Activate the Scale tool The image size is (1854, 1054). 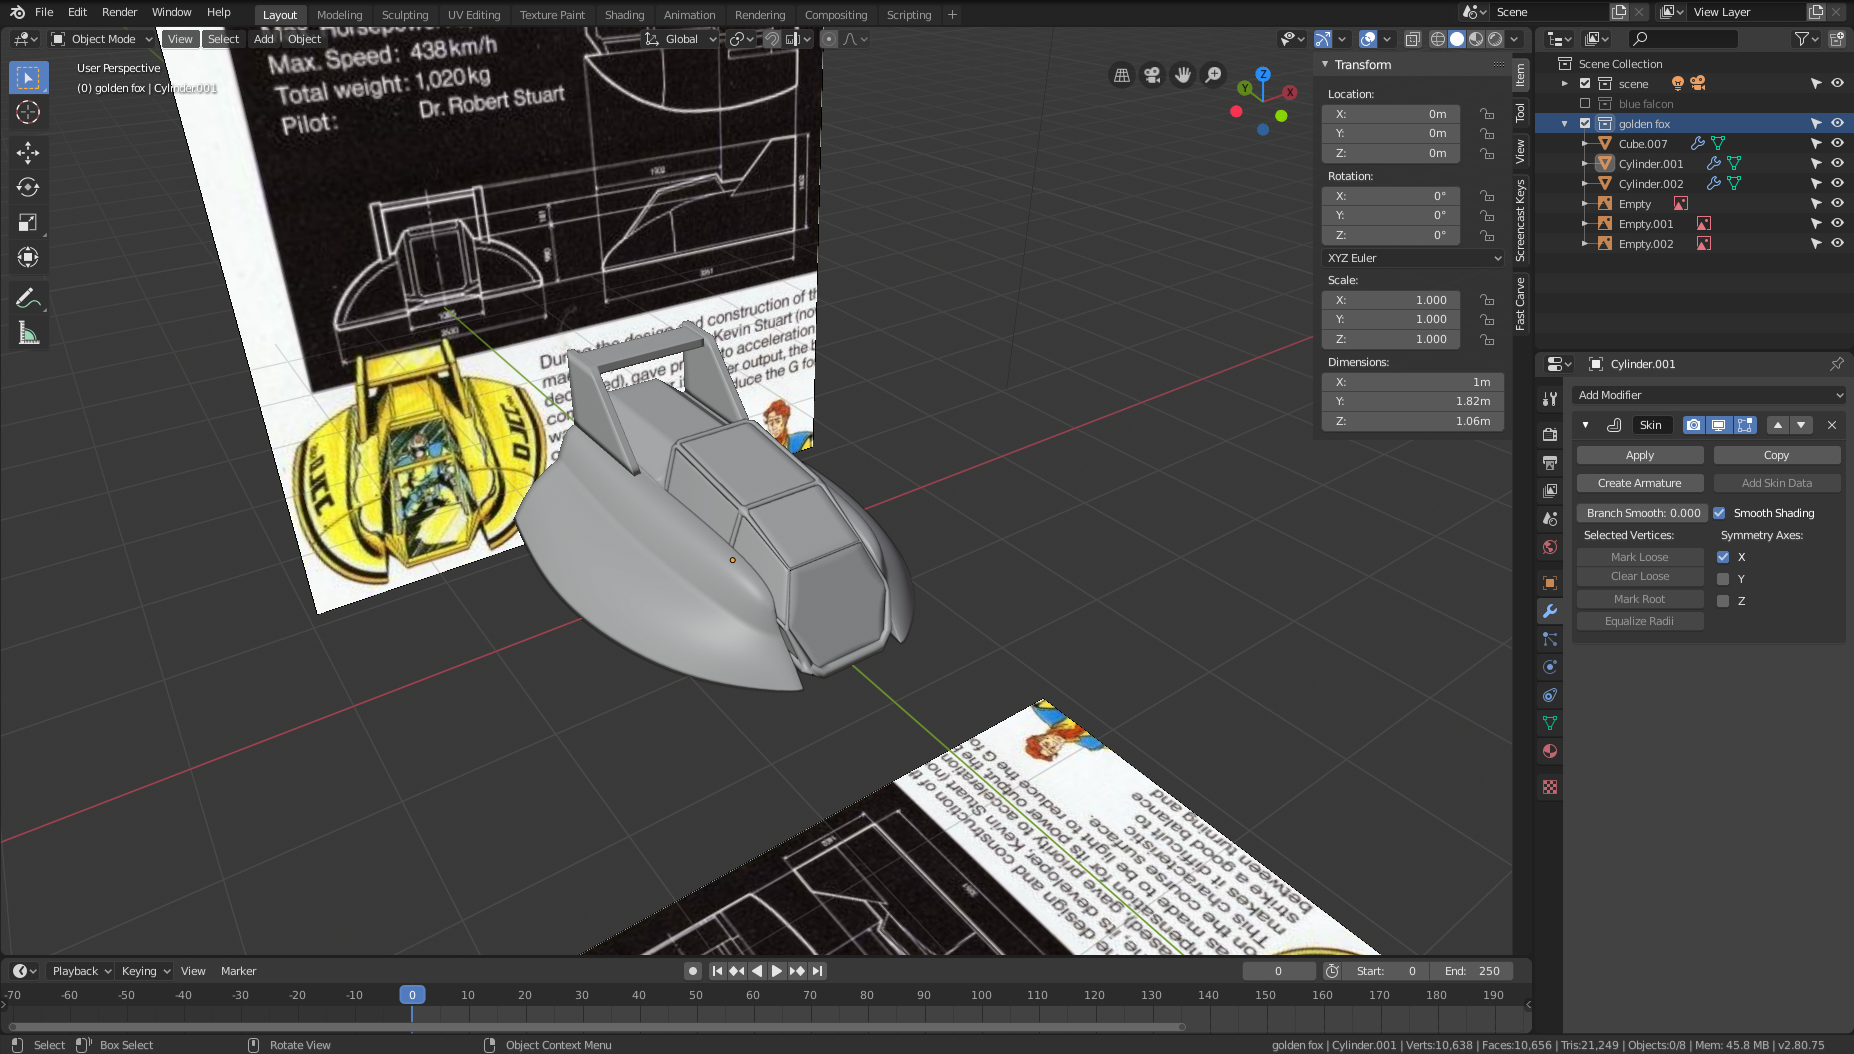[28, 222]
